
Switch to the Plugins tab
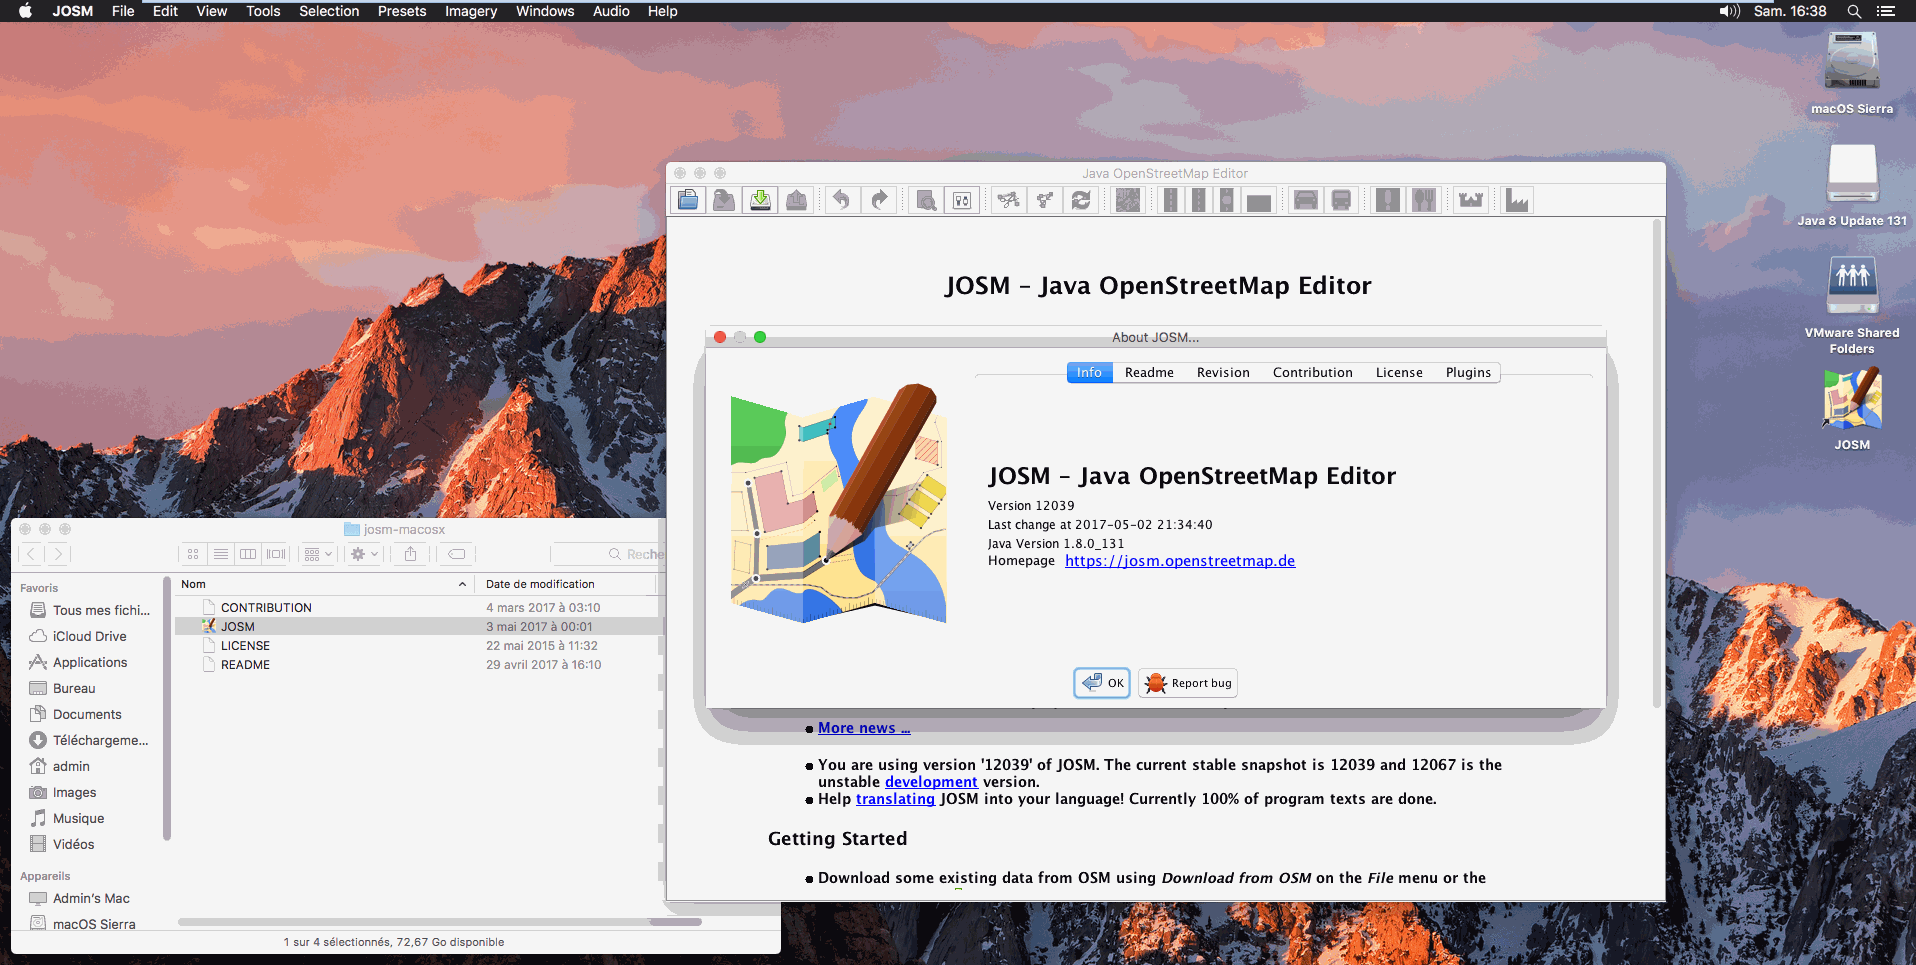[x=1468, y=372]
